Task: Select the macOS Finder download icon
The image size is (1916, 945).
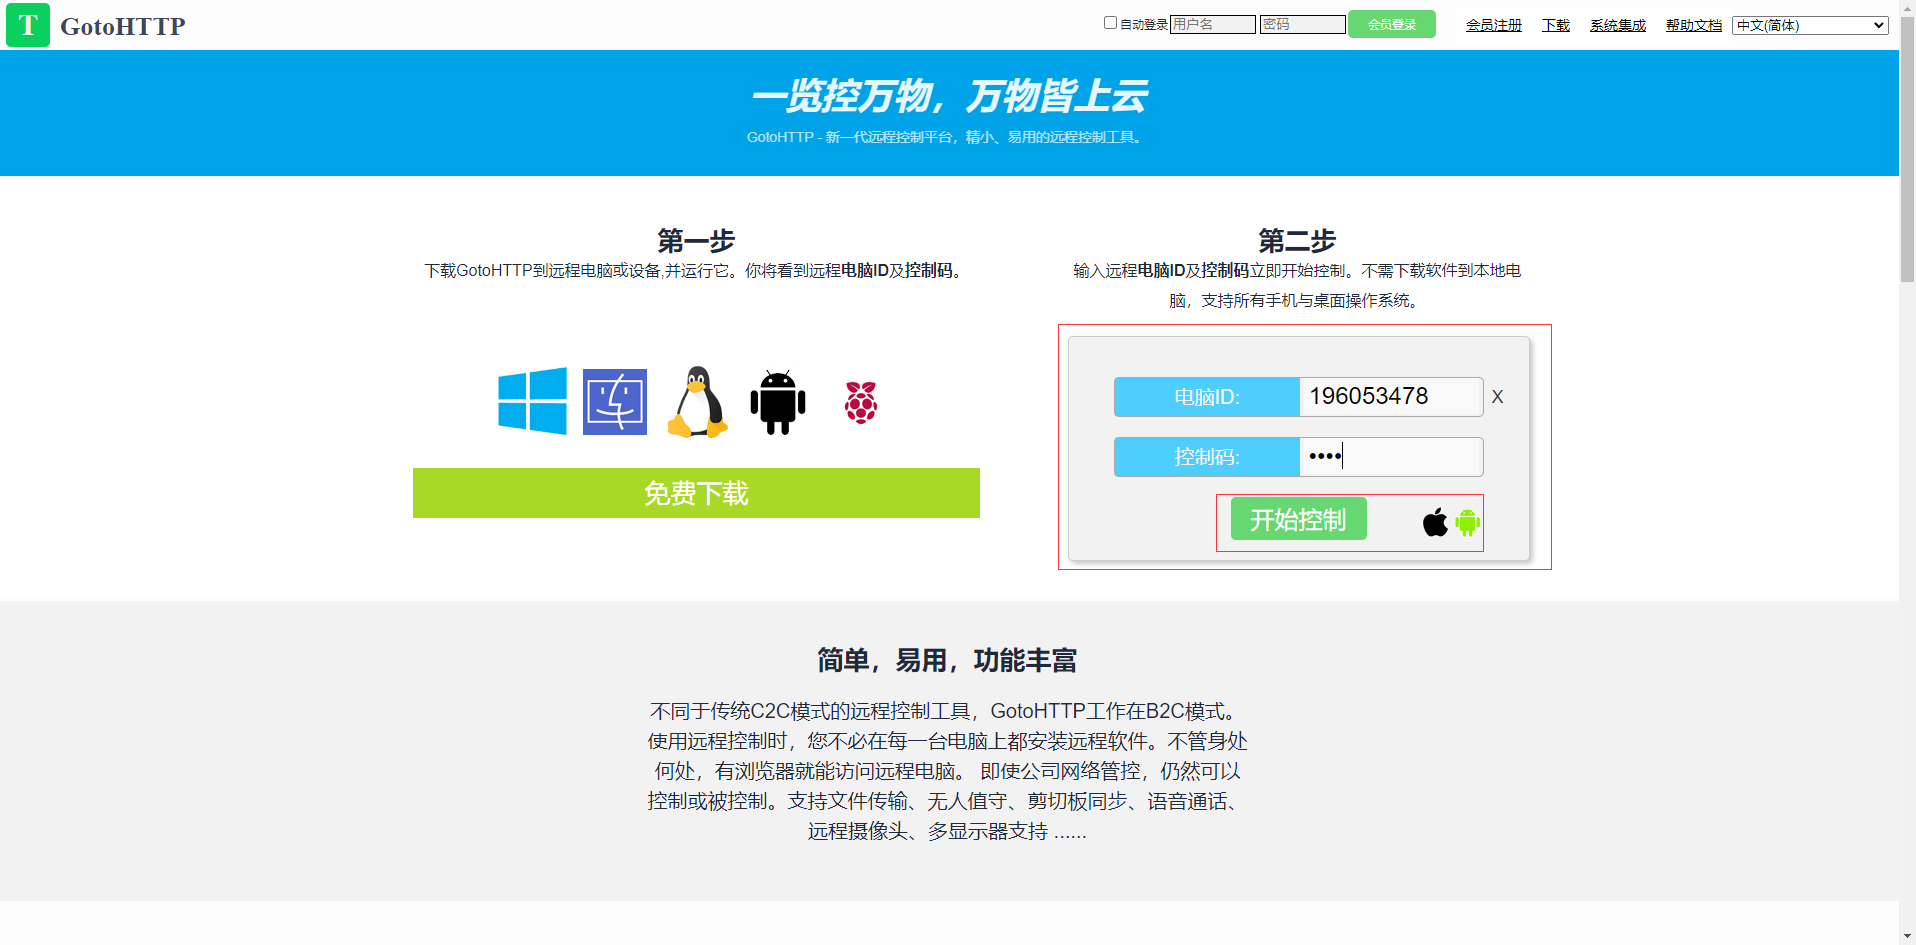Action: [615, 402]
